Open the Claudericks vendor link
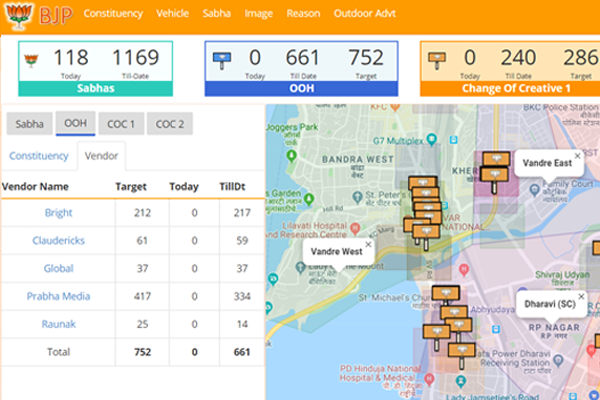Viewport: 600px width, 400px height. coord(58,240)
